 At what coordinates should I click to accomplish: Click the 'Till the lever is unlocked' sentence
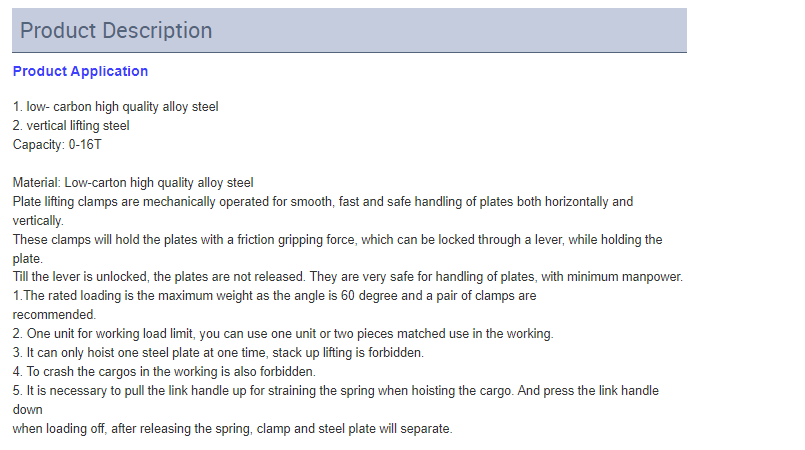pyautogui.click(x=348, y=277)
